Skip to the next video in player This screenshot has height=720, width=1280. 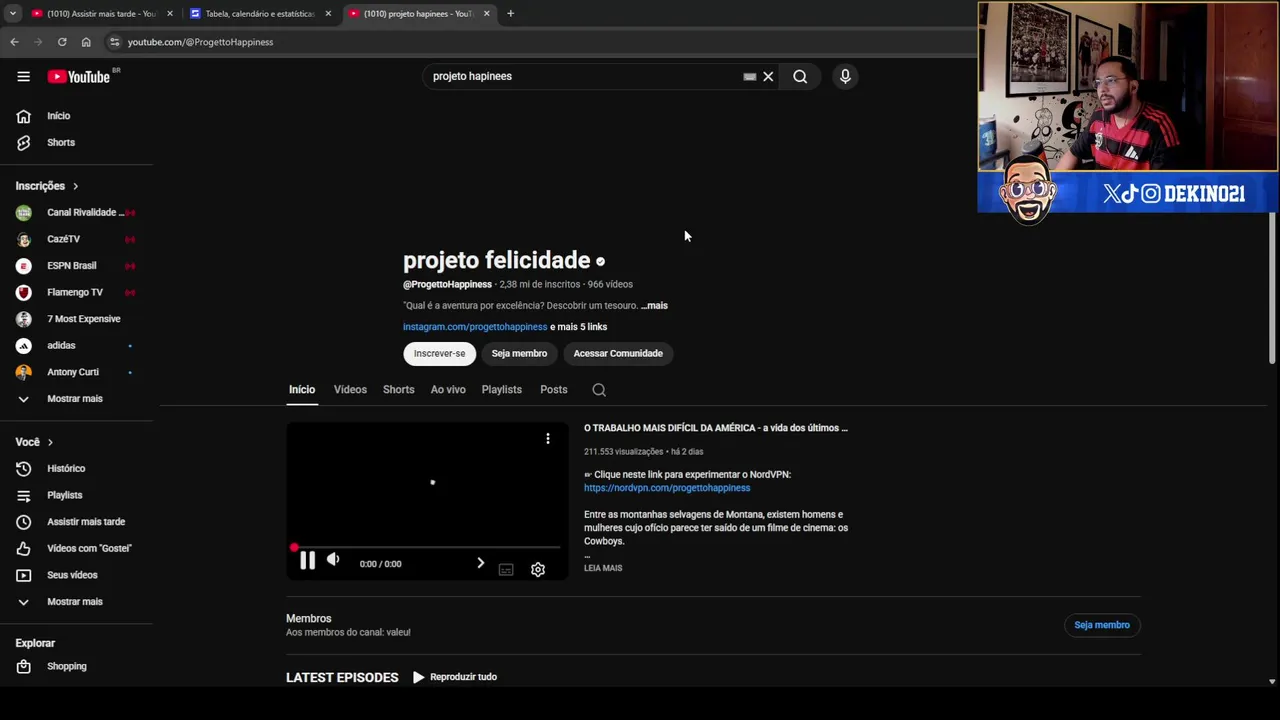point(480,563)
